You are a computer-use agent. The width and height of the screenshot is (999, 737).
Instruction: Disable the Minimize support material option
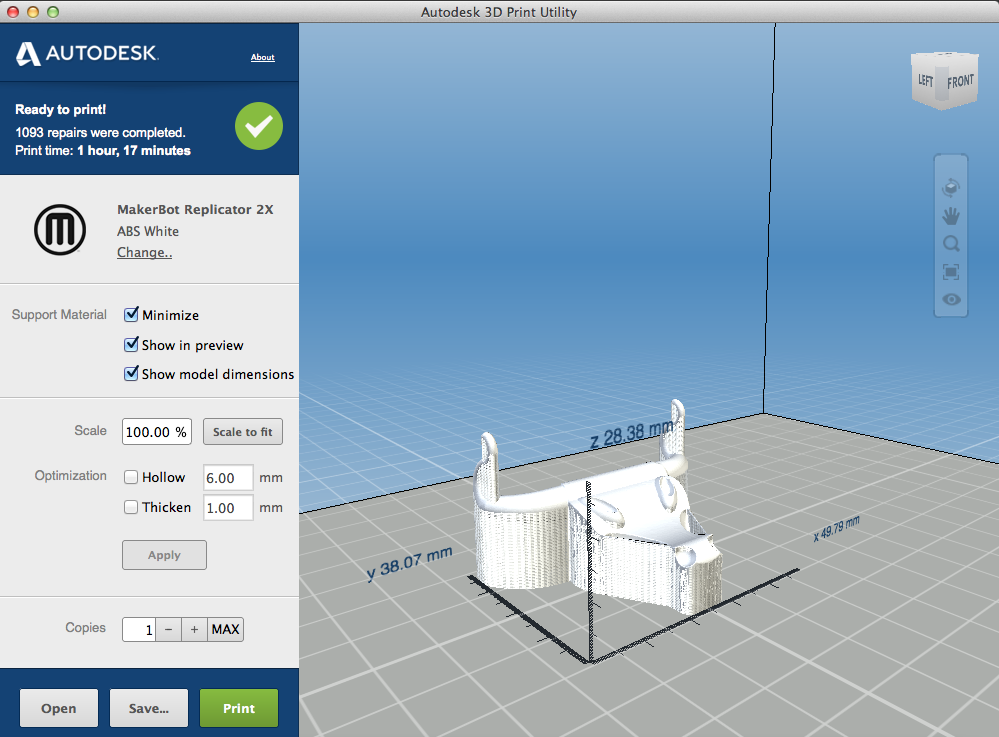[x=131, y=314]
